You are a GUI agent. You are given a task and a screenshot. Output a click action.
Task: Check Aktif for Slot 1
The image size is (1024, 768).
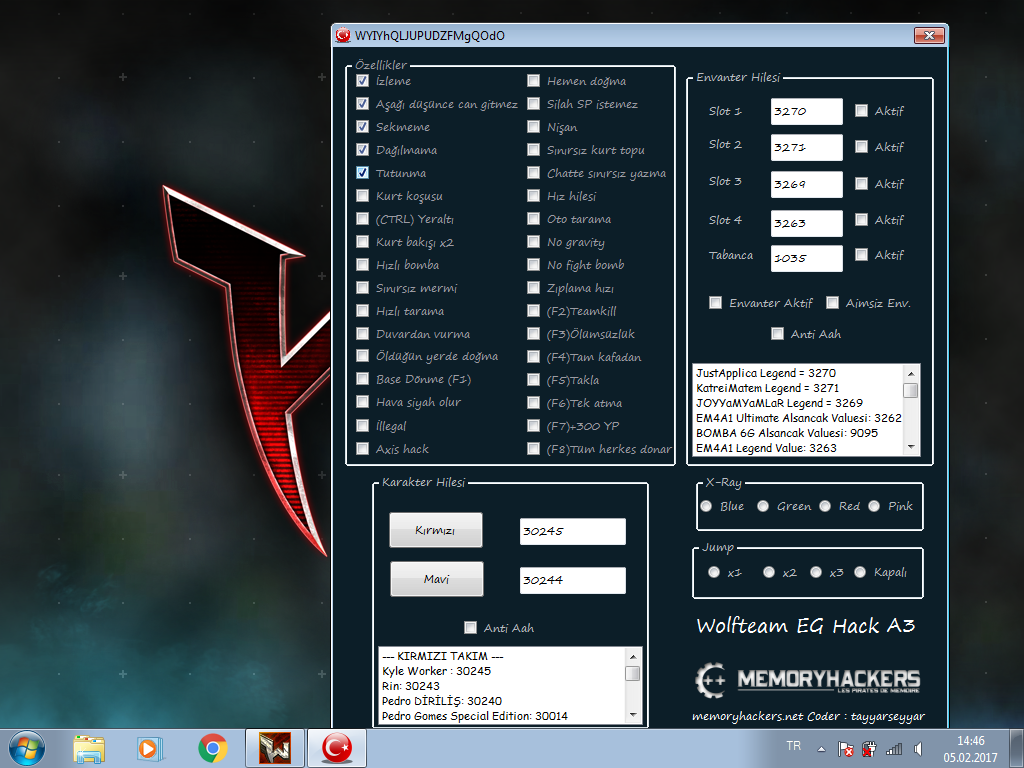[861, 111]
